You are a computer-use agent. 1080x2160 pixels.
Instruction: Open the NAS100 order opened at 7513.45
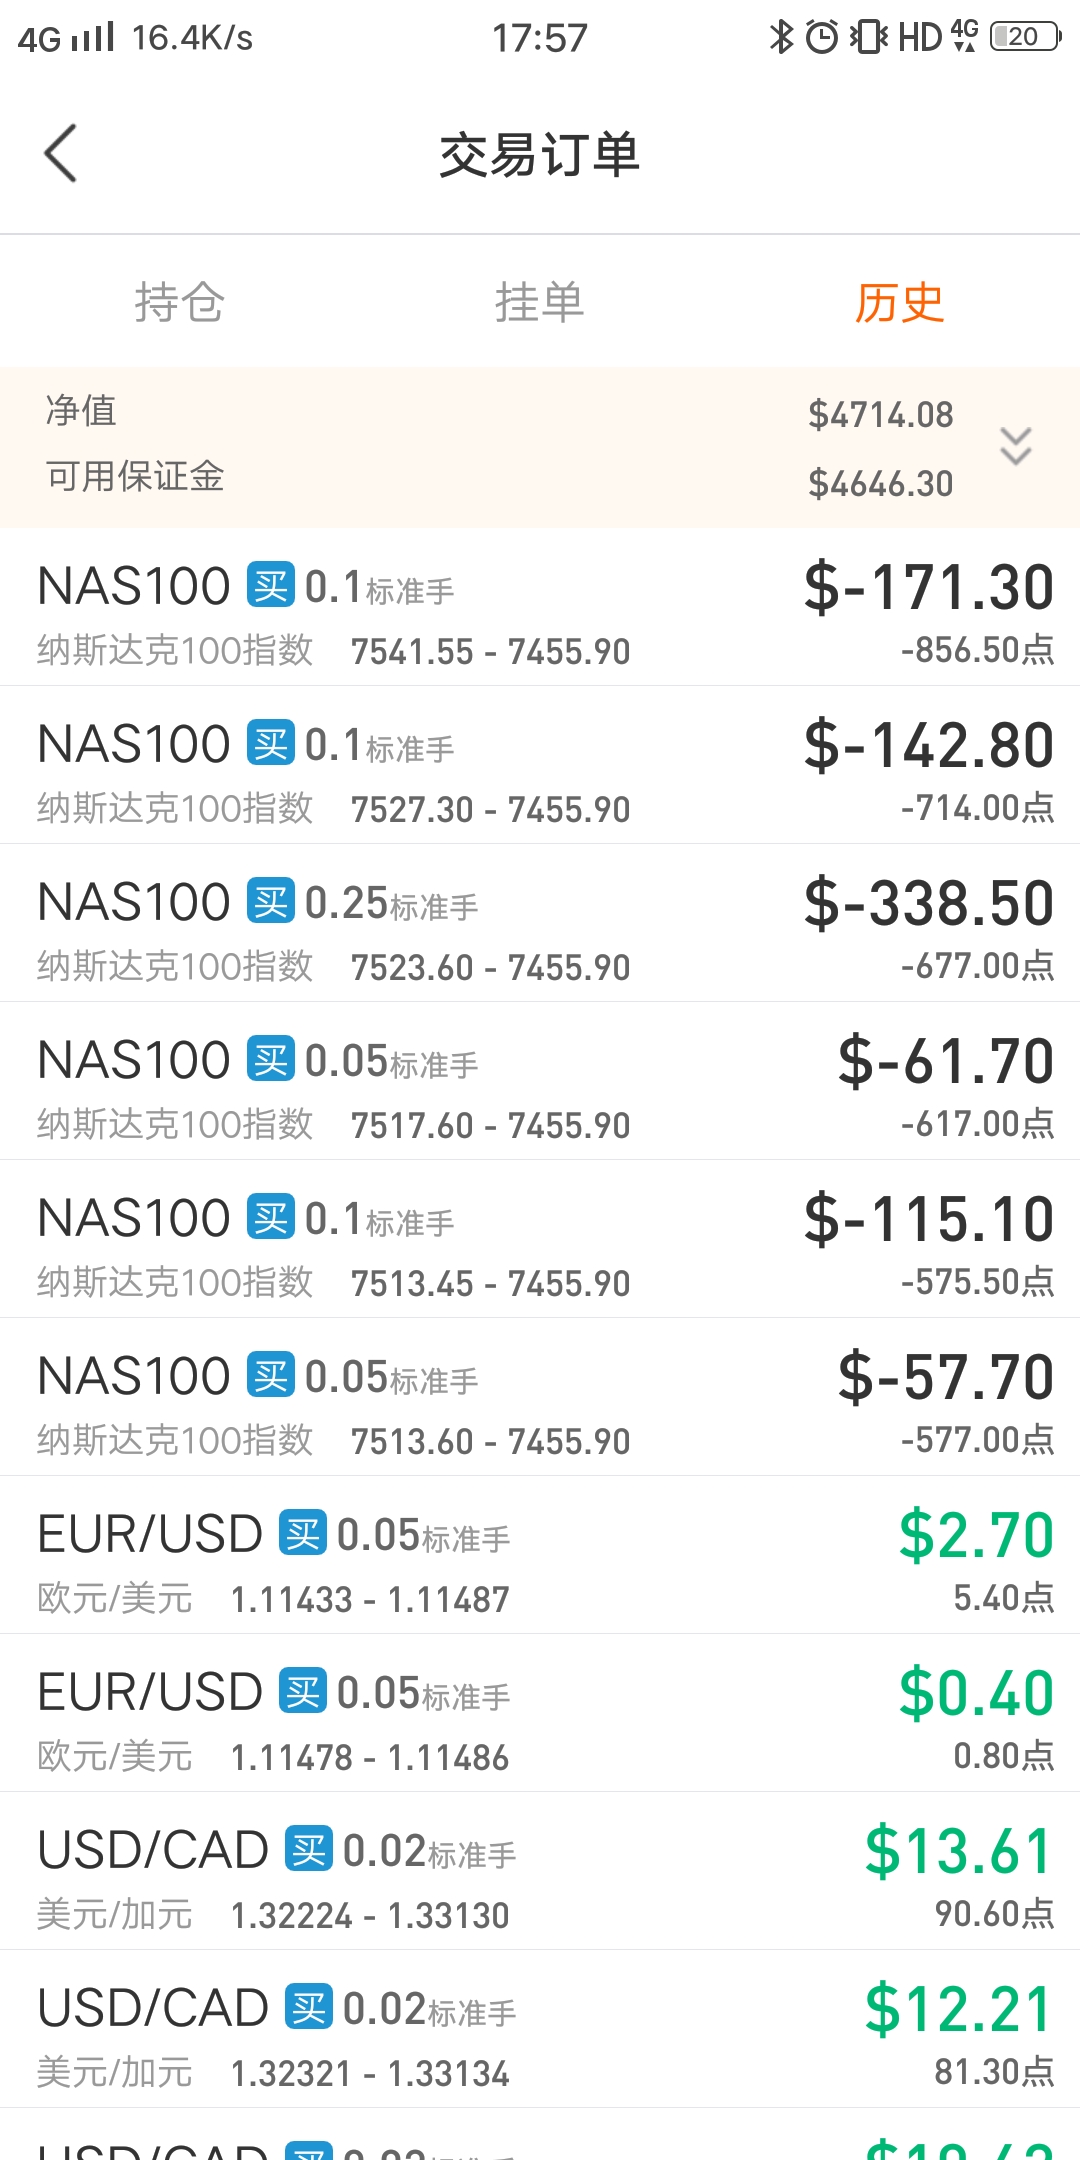click(540, 1240)
